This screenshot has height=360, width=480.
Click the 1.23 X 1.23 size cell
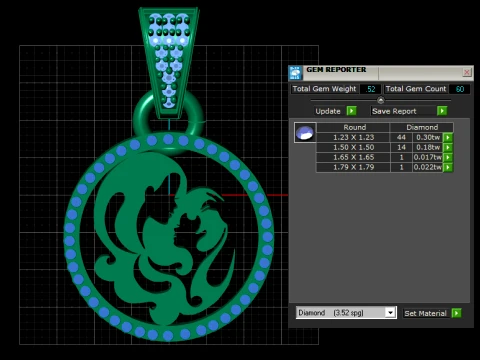coord(354,137)
